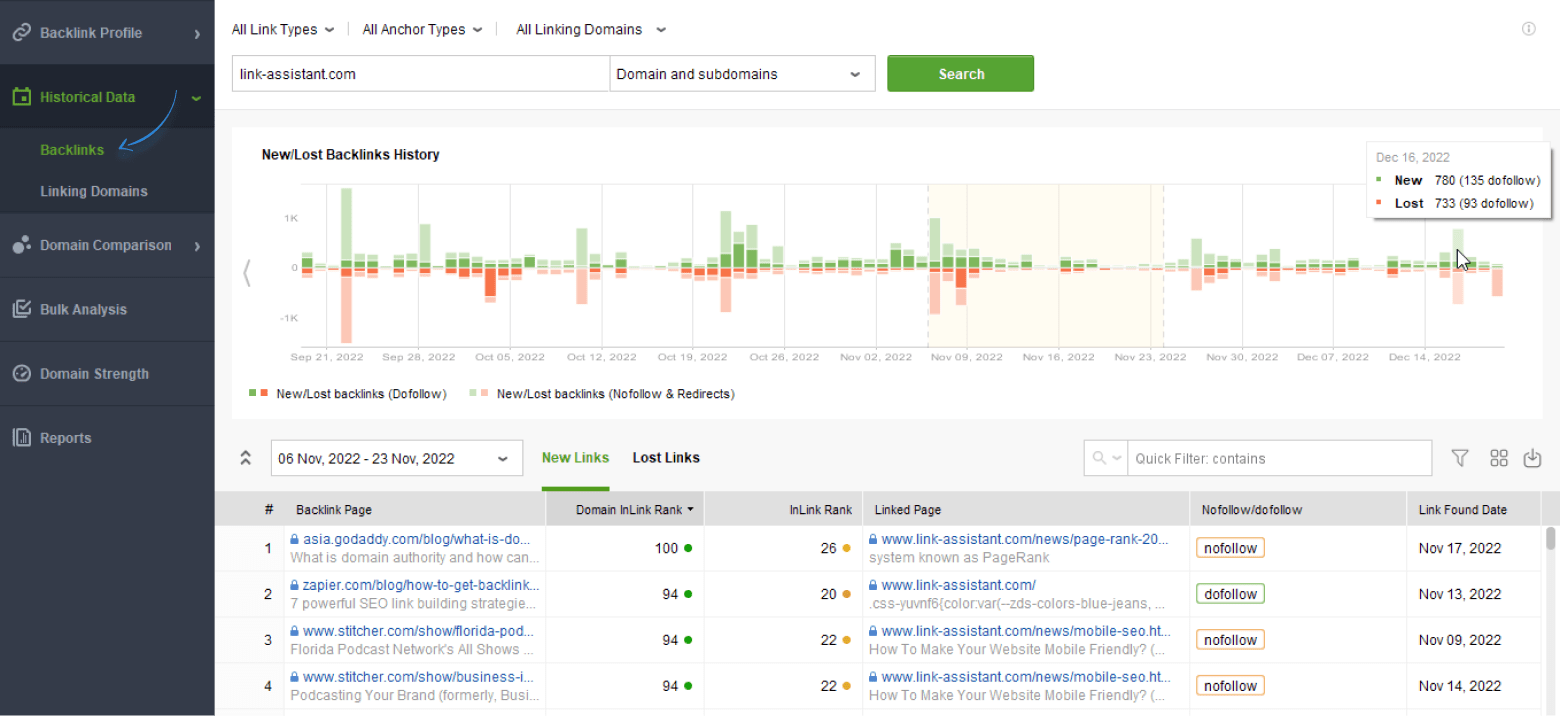Viewport: 1560px width, 716px height.
Task: Click the nofollow tag in row 1
Action: [x=1230, y=548]
